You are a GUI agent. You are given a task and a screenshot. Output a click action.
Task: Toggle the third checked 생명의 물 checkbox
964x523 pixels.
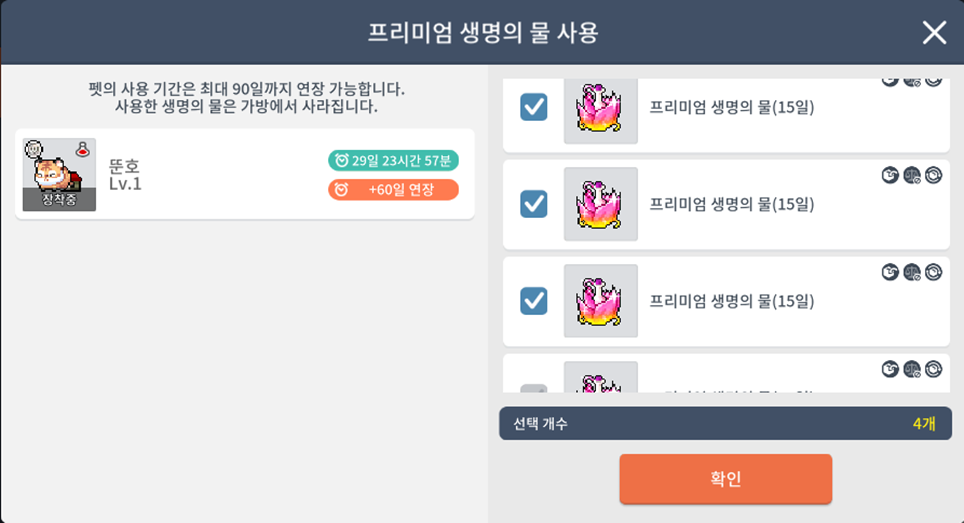(534, 300)
